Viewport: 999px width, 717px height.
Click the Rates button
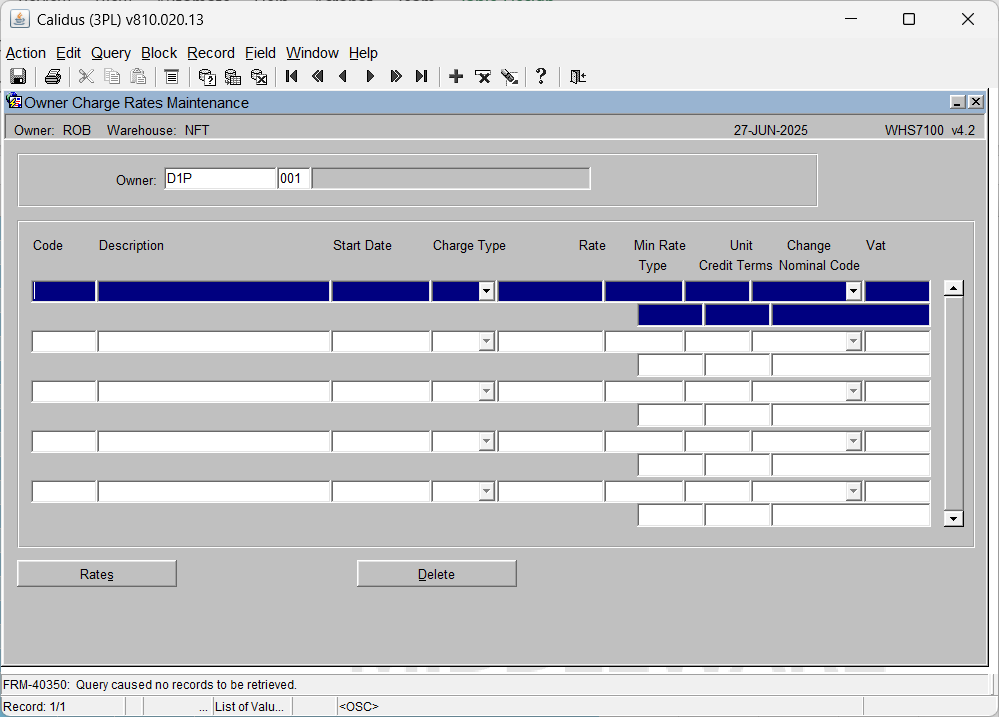coord(97,574)
